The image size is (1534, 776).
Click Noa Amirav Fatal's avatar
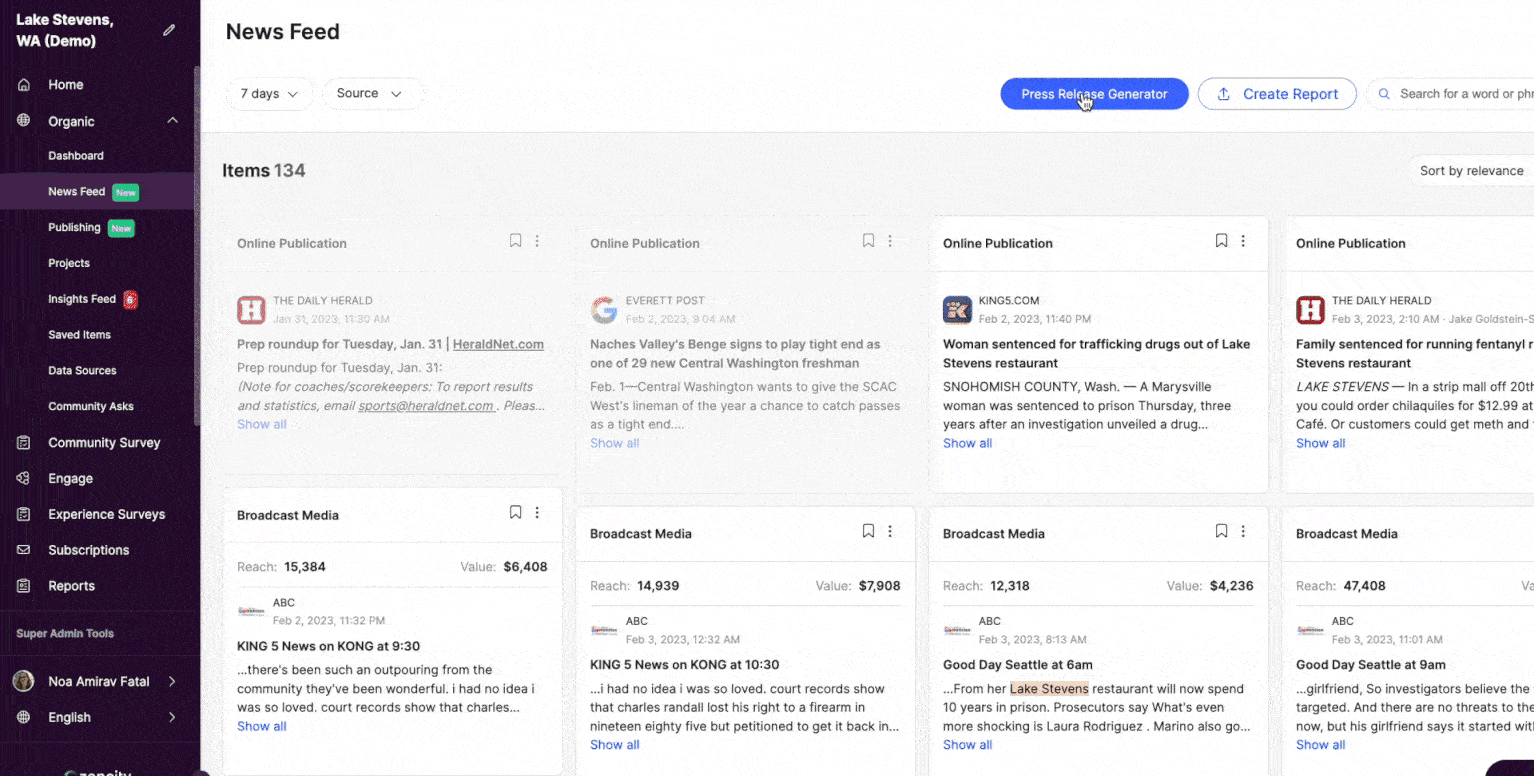tap(23, 681)
